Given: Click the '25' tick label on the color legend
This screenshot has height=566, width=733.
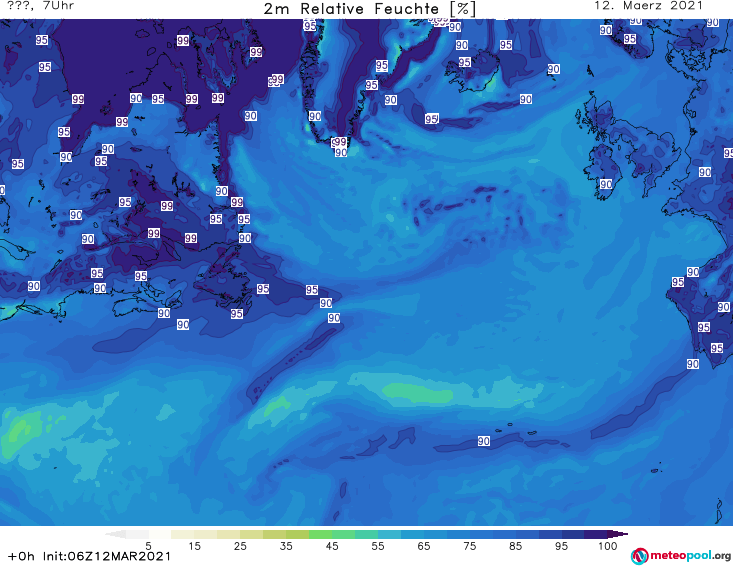Looking at the screenshot, I should 240,546.
